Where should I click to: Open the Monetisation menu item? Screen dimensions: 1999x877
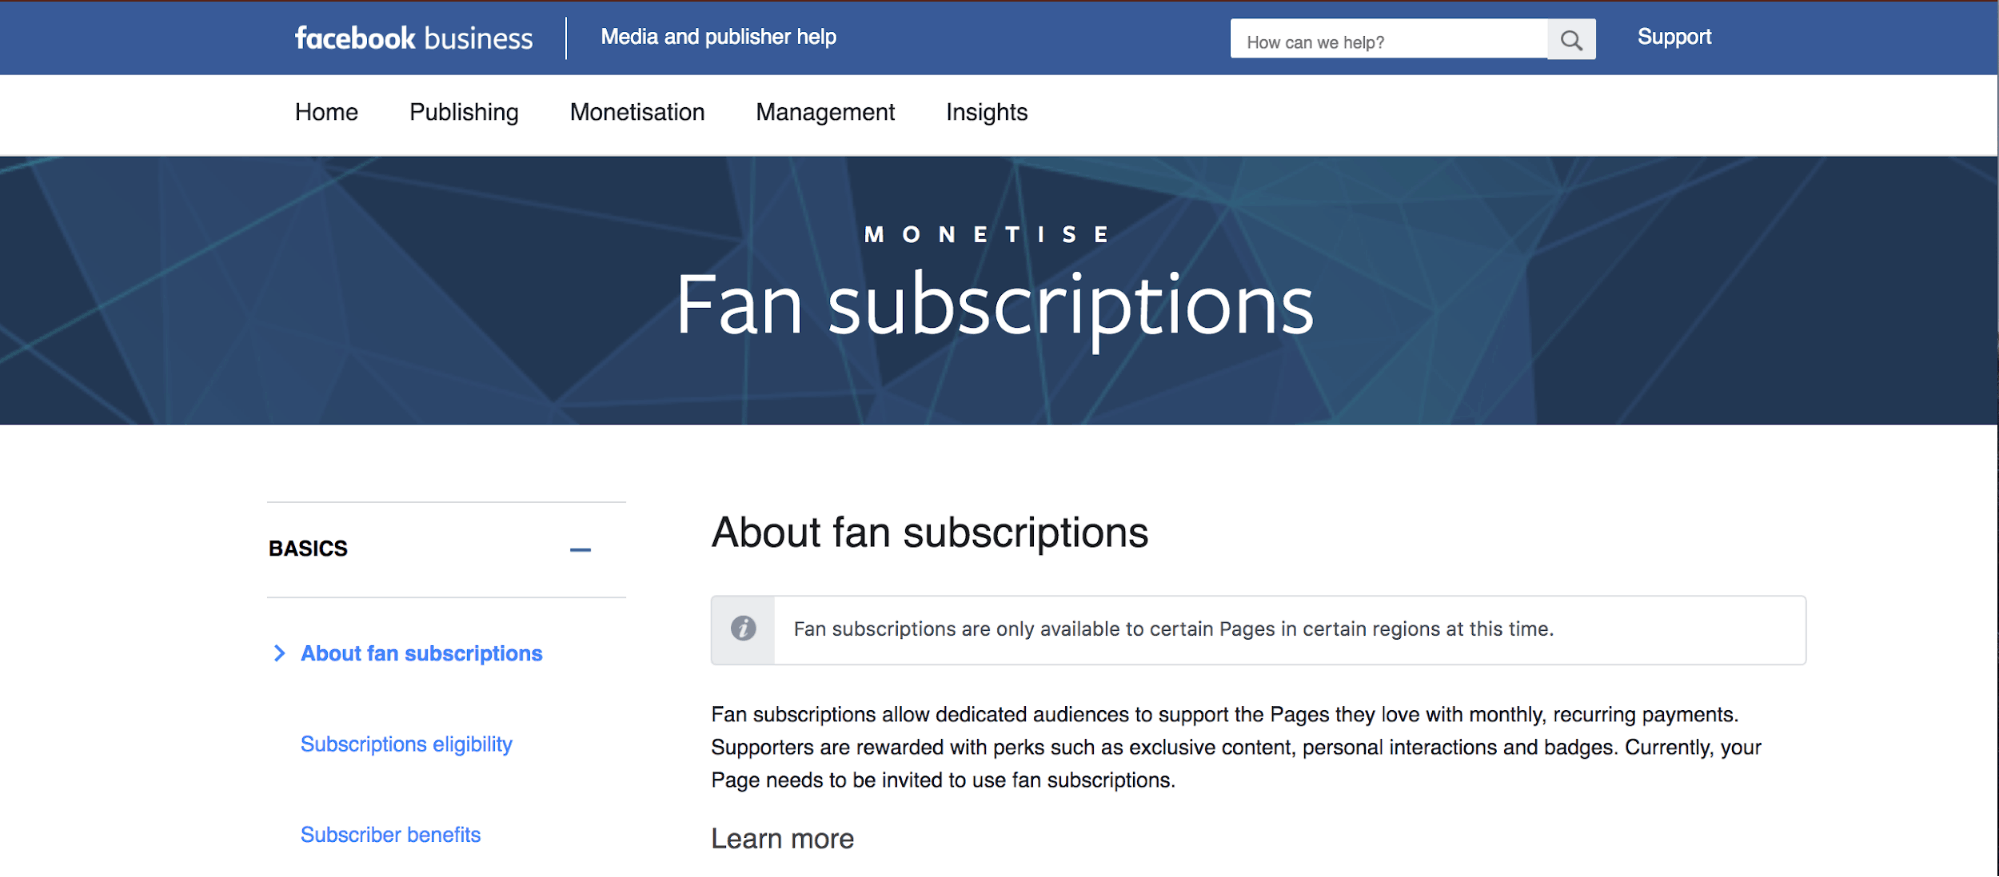point(637,113)
